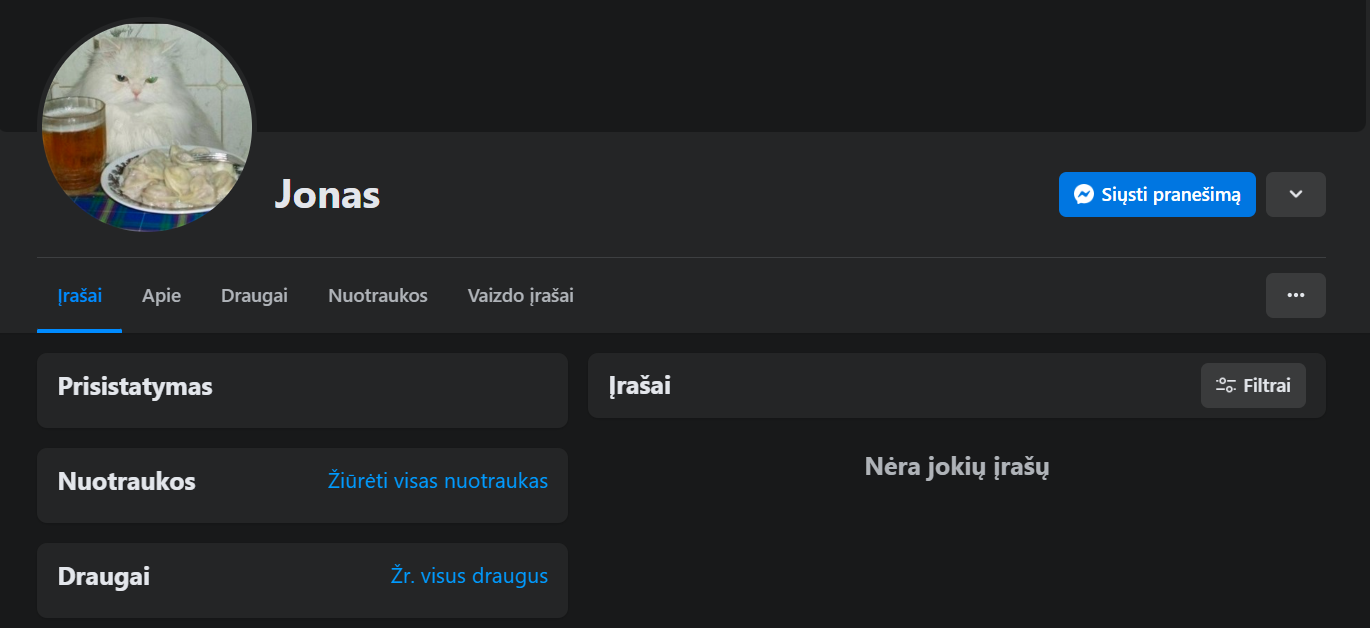
Task: Open the three-dot more options menu
Action: (x=1295, y=295)
